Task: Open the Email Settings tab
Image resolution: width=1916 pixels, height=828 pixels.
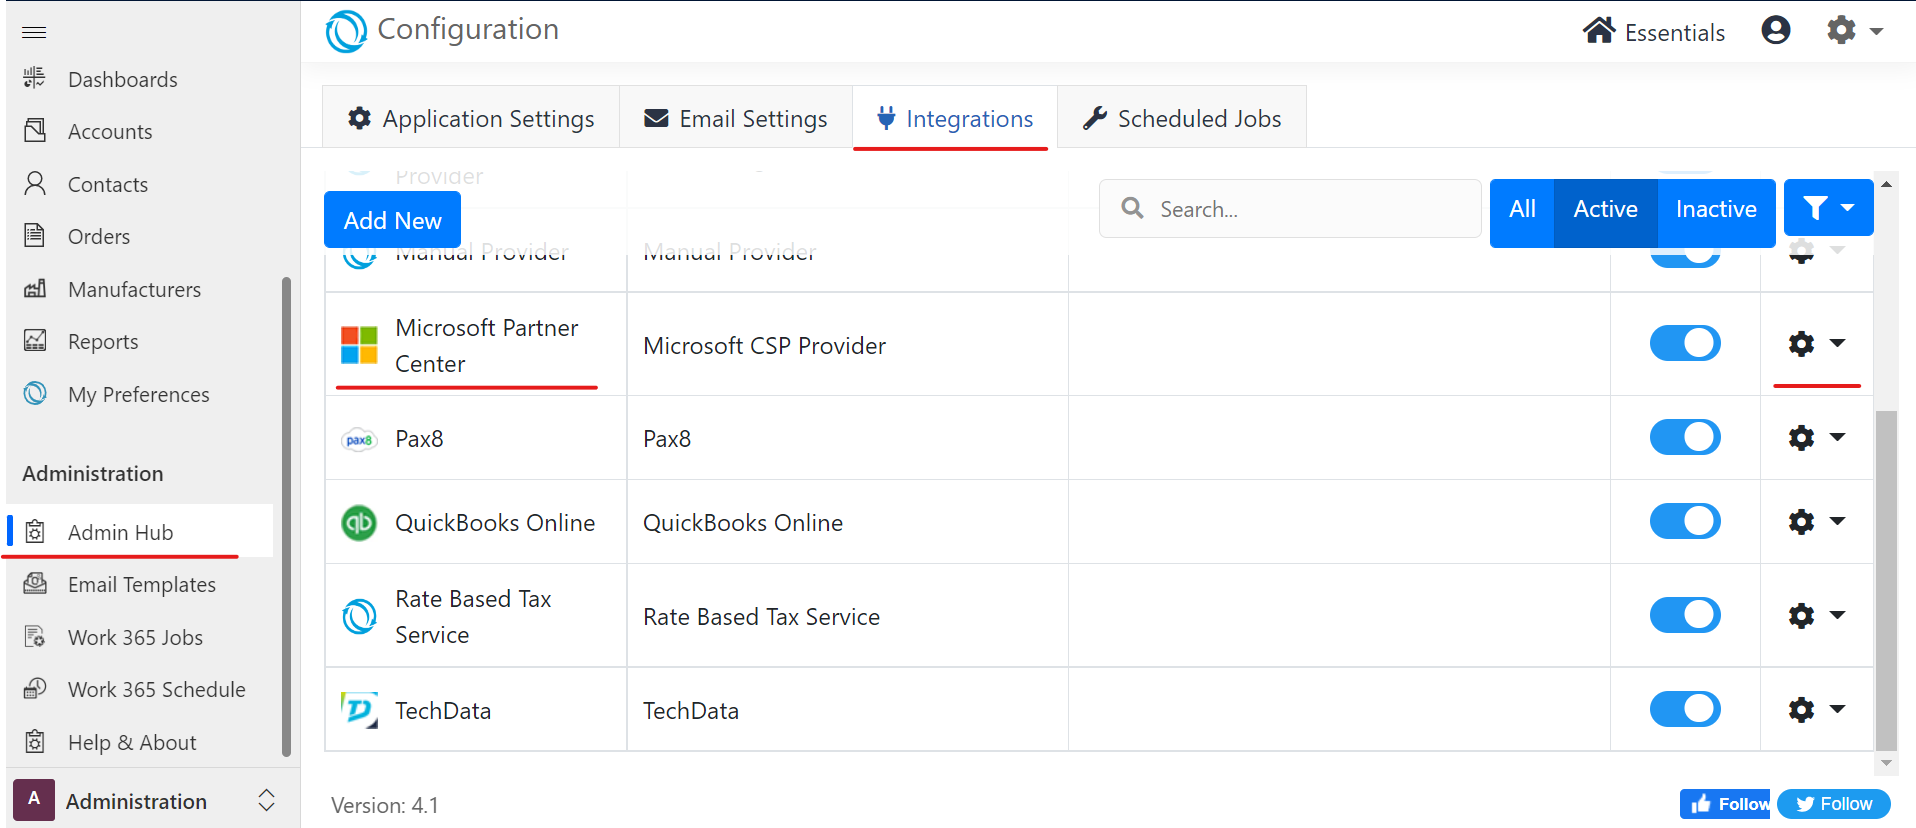Action: (x=736, y=118)
